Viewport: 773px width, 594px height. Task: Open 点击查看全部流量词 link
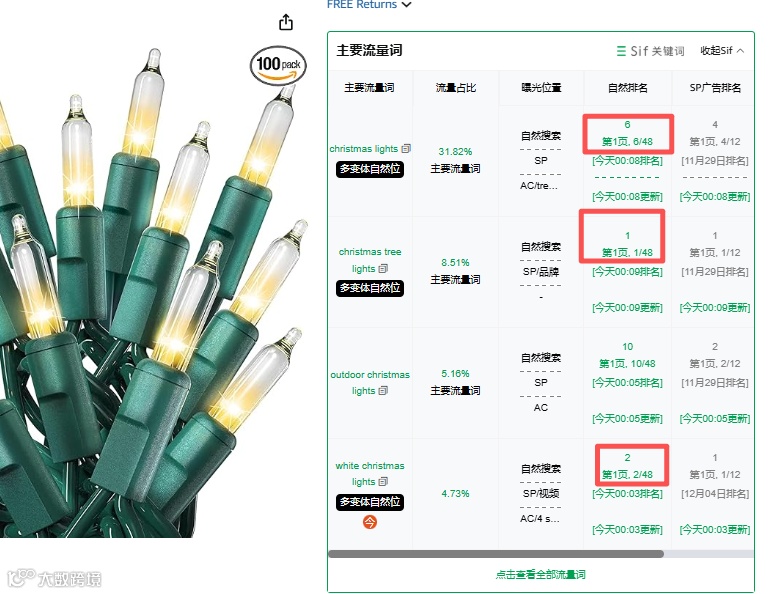540,574
